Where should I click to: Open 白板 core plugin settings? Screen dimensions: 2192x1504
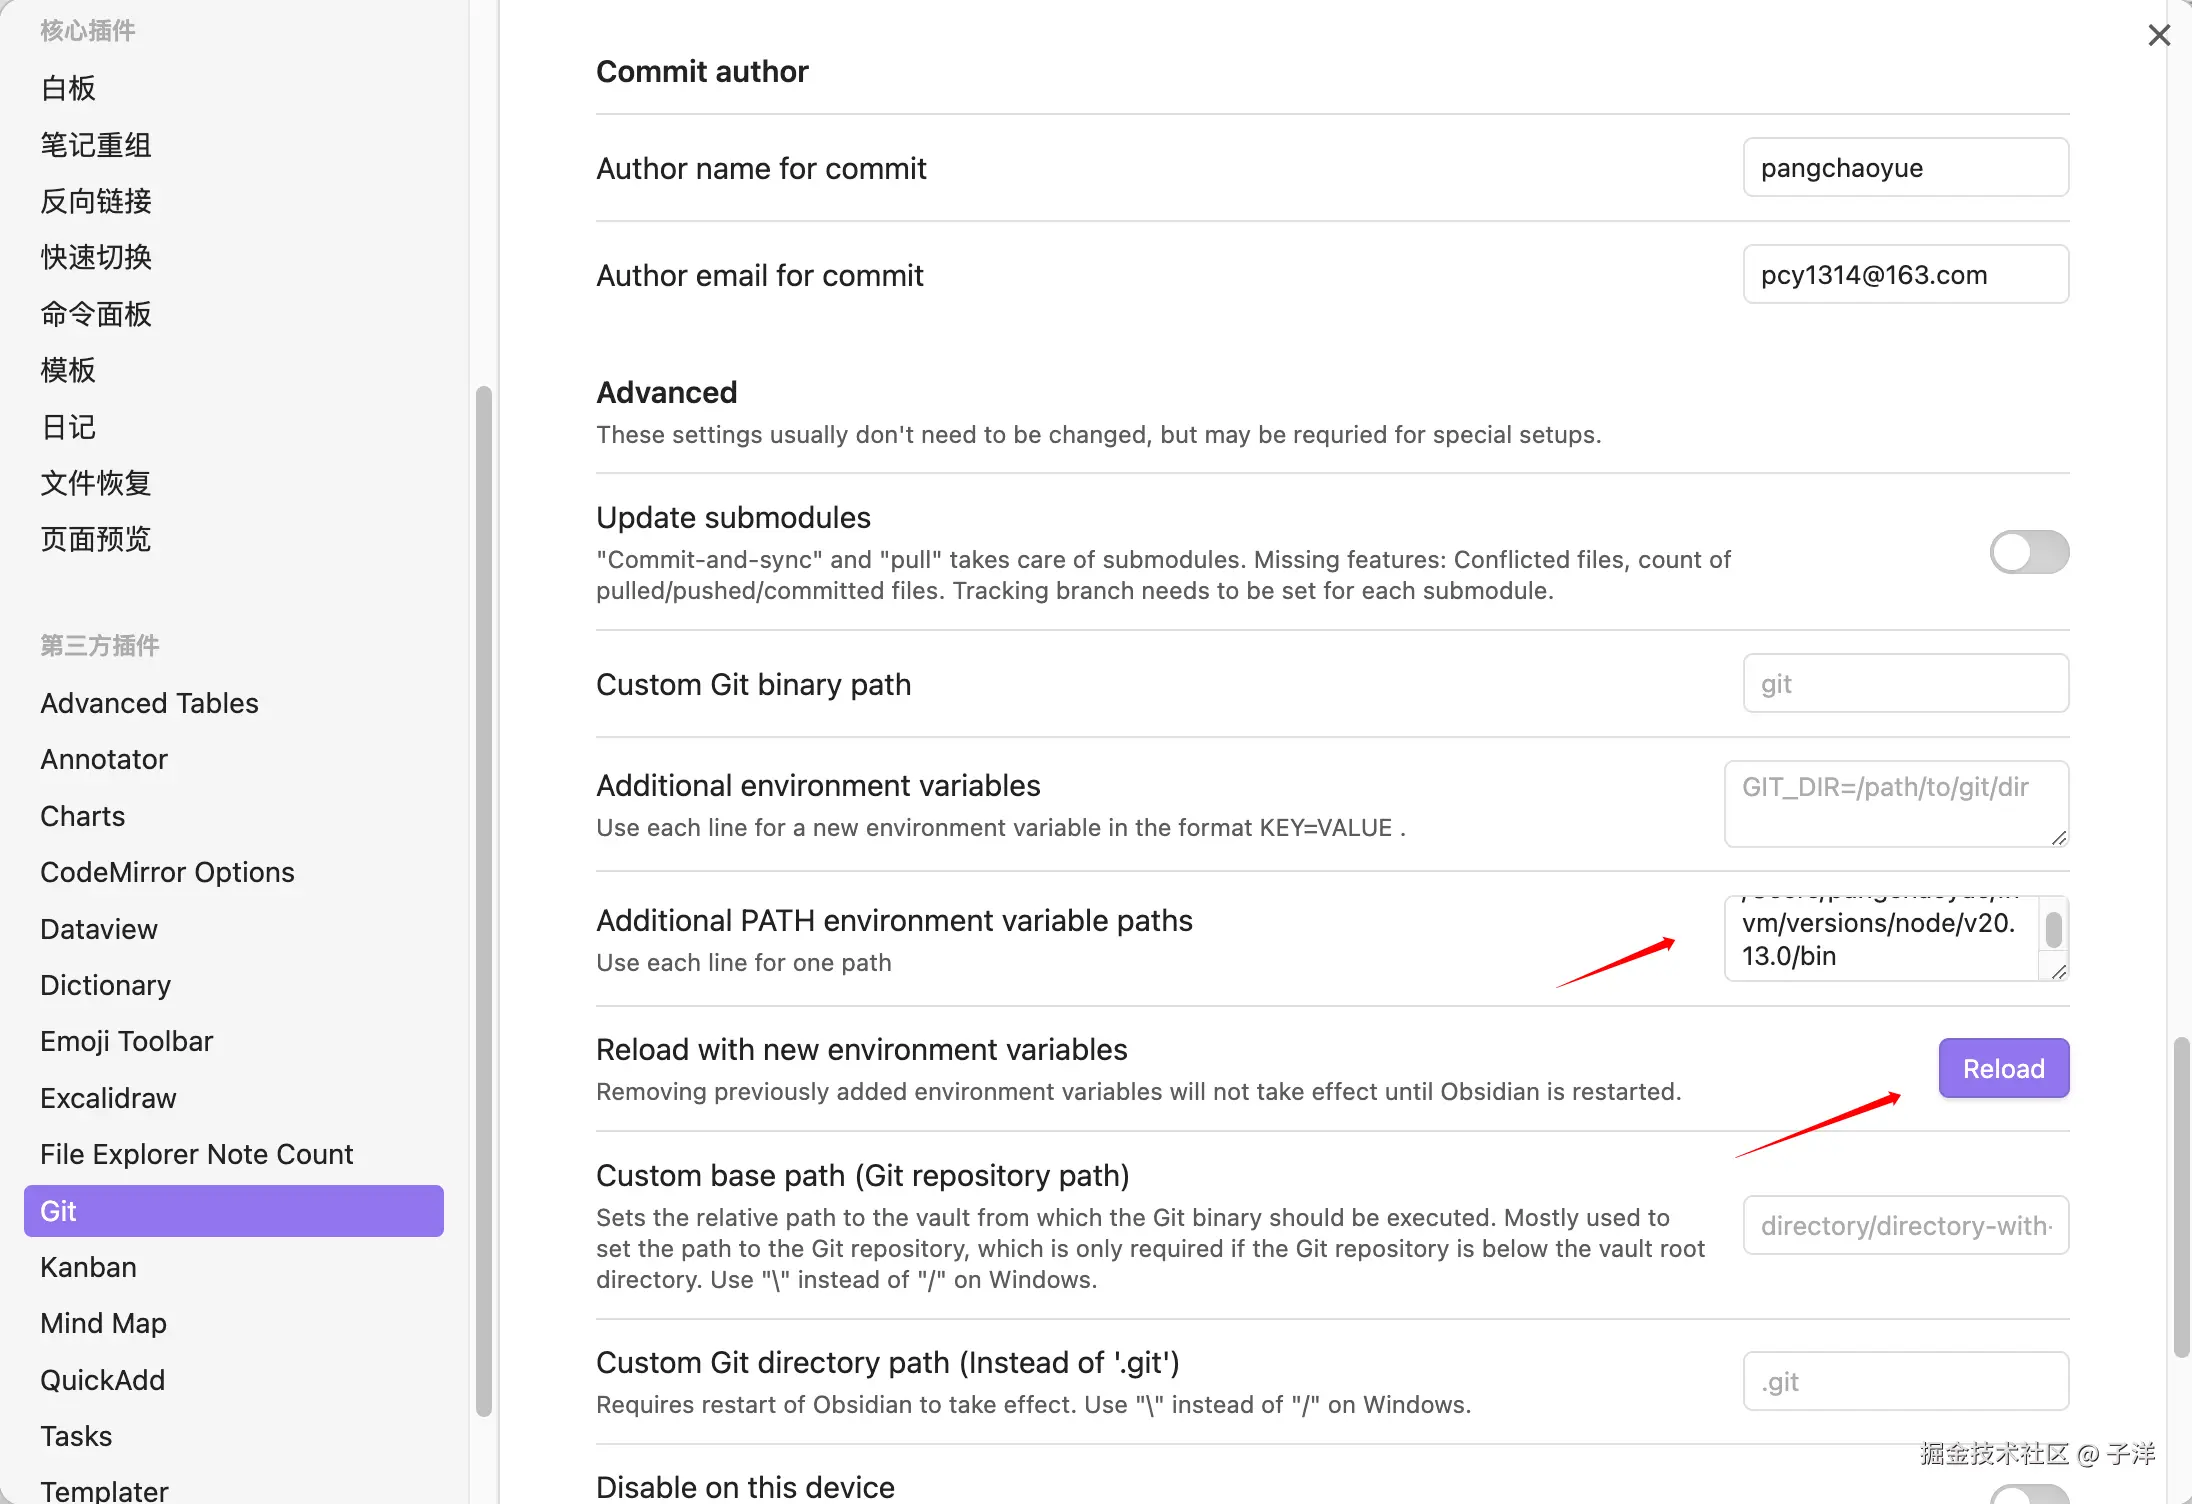point(68,88)
